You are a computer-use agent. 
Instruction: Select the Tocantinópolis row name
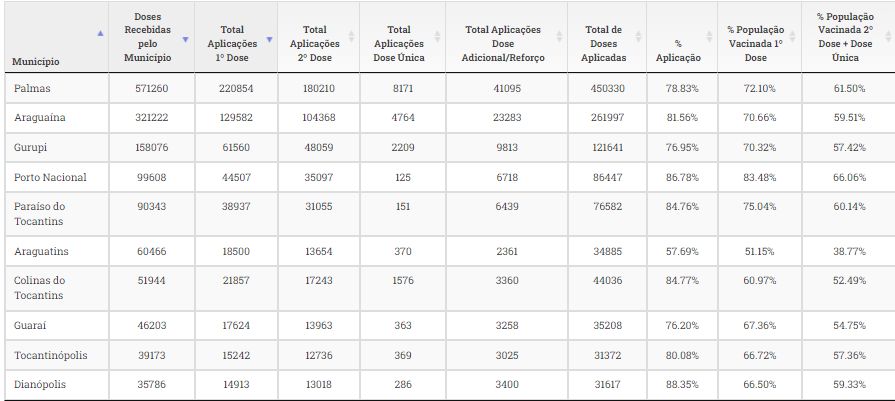tap(52, 354)
